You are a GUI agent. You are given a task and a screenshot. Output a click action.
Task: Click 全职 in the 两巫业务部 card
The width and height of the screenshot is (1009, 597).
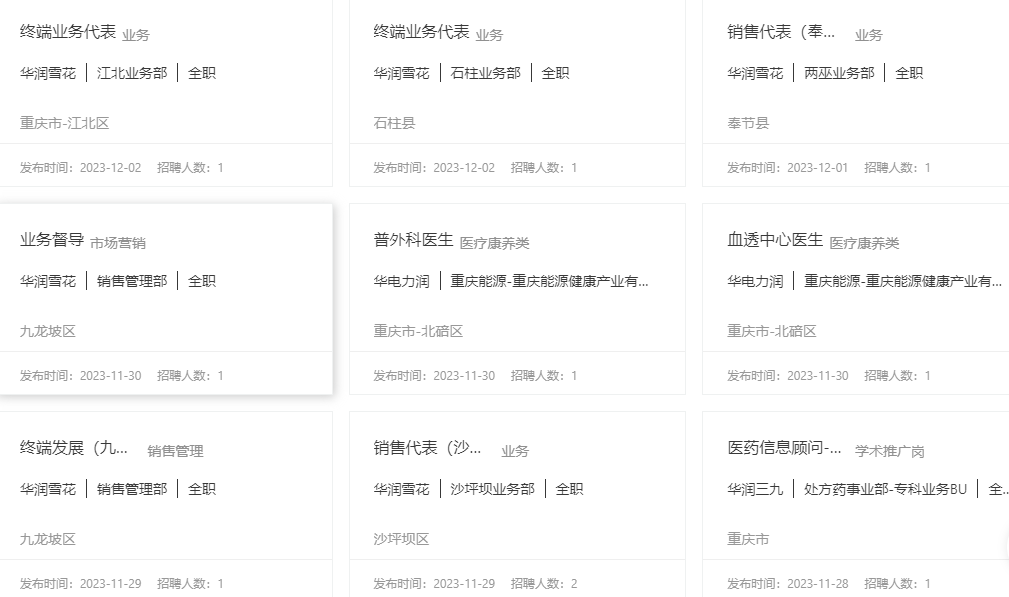(909, 73)
